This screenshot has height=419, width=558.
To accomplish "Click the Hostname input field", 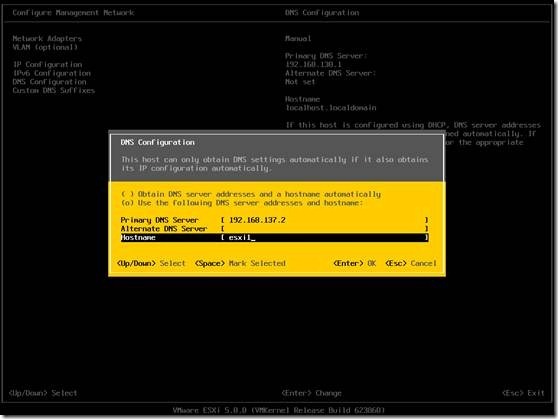I will [x=324, y=237].
